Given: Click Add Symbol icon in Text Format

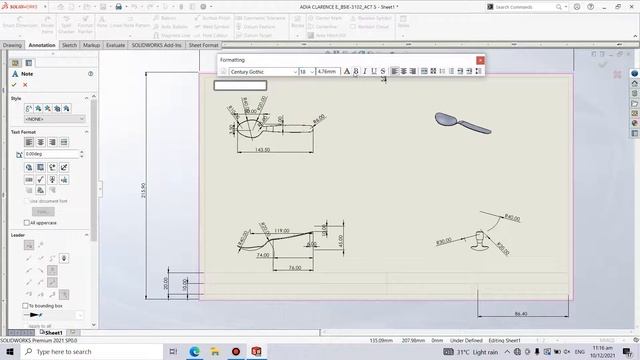Looking at the screenshot, I should (x=52, y=167).
